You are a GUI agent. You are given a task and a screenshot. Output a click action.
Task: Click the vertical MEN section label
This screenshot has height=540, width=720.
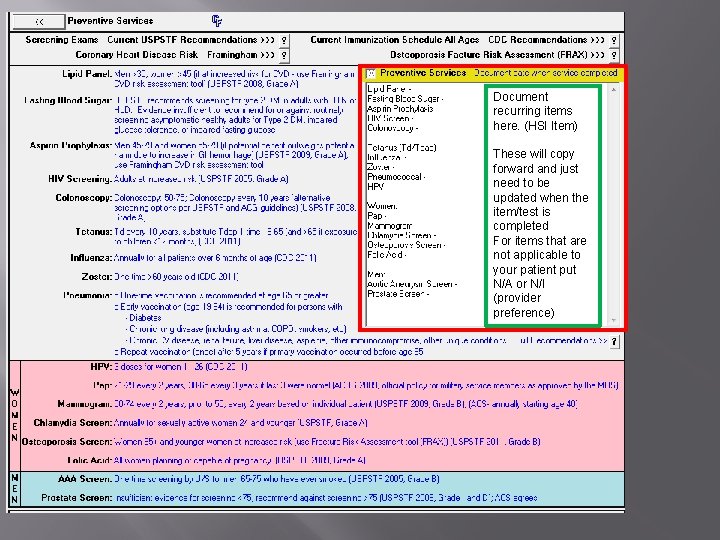(15, 489)
